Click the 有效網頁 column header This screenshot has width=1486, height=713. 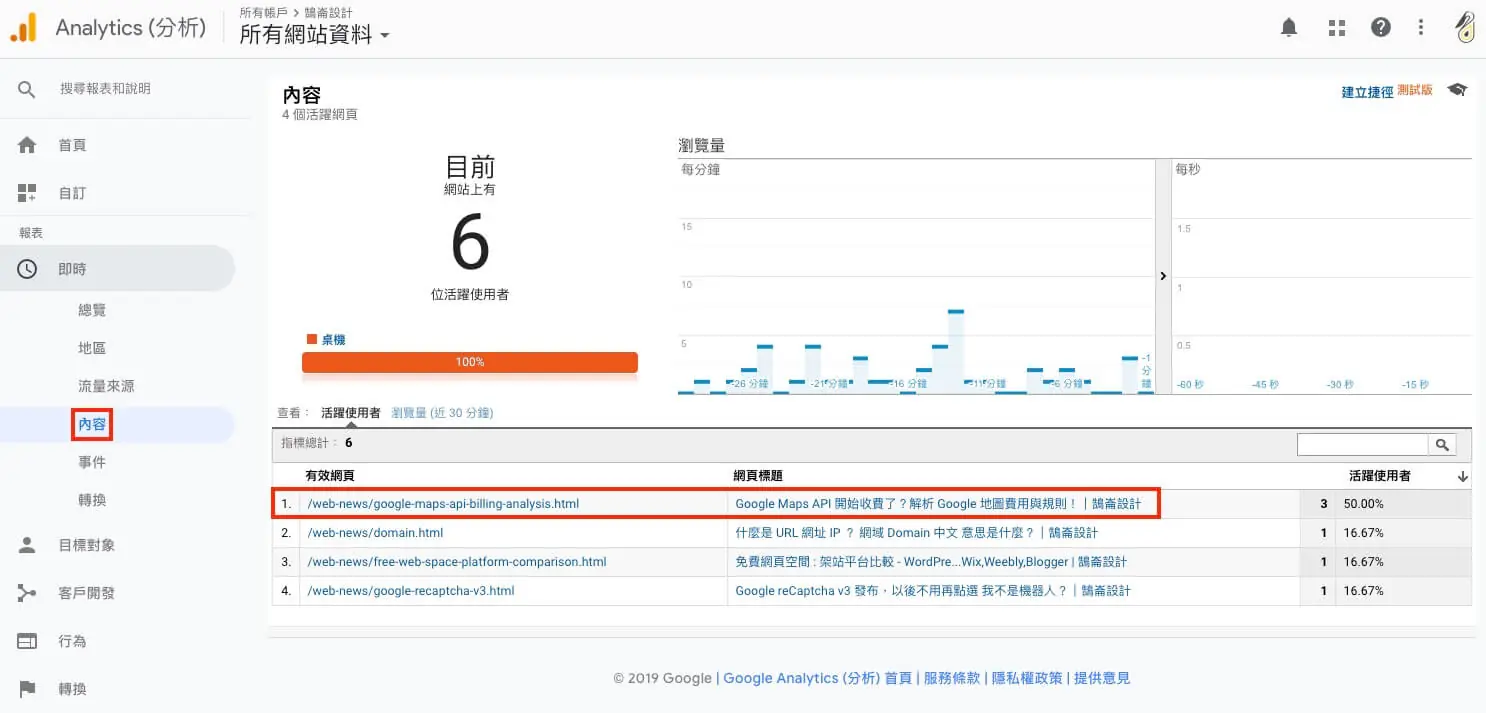[329, 476]
